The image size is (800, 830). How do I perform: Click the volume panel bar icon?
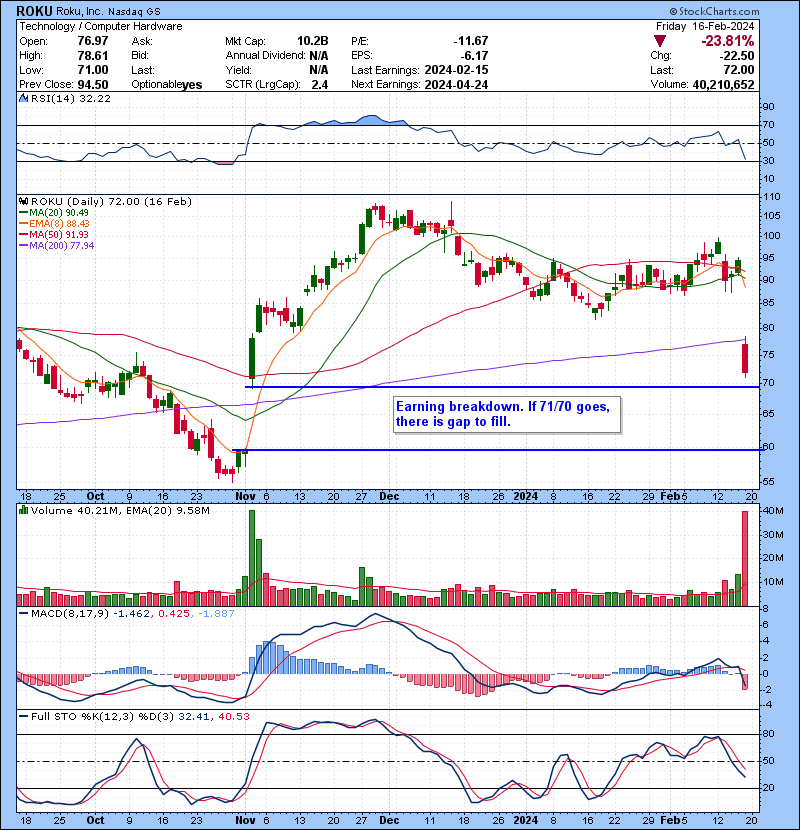(23, 510)
